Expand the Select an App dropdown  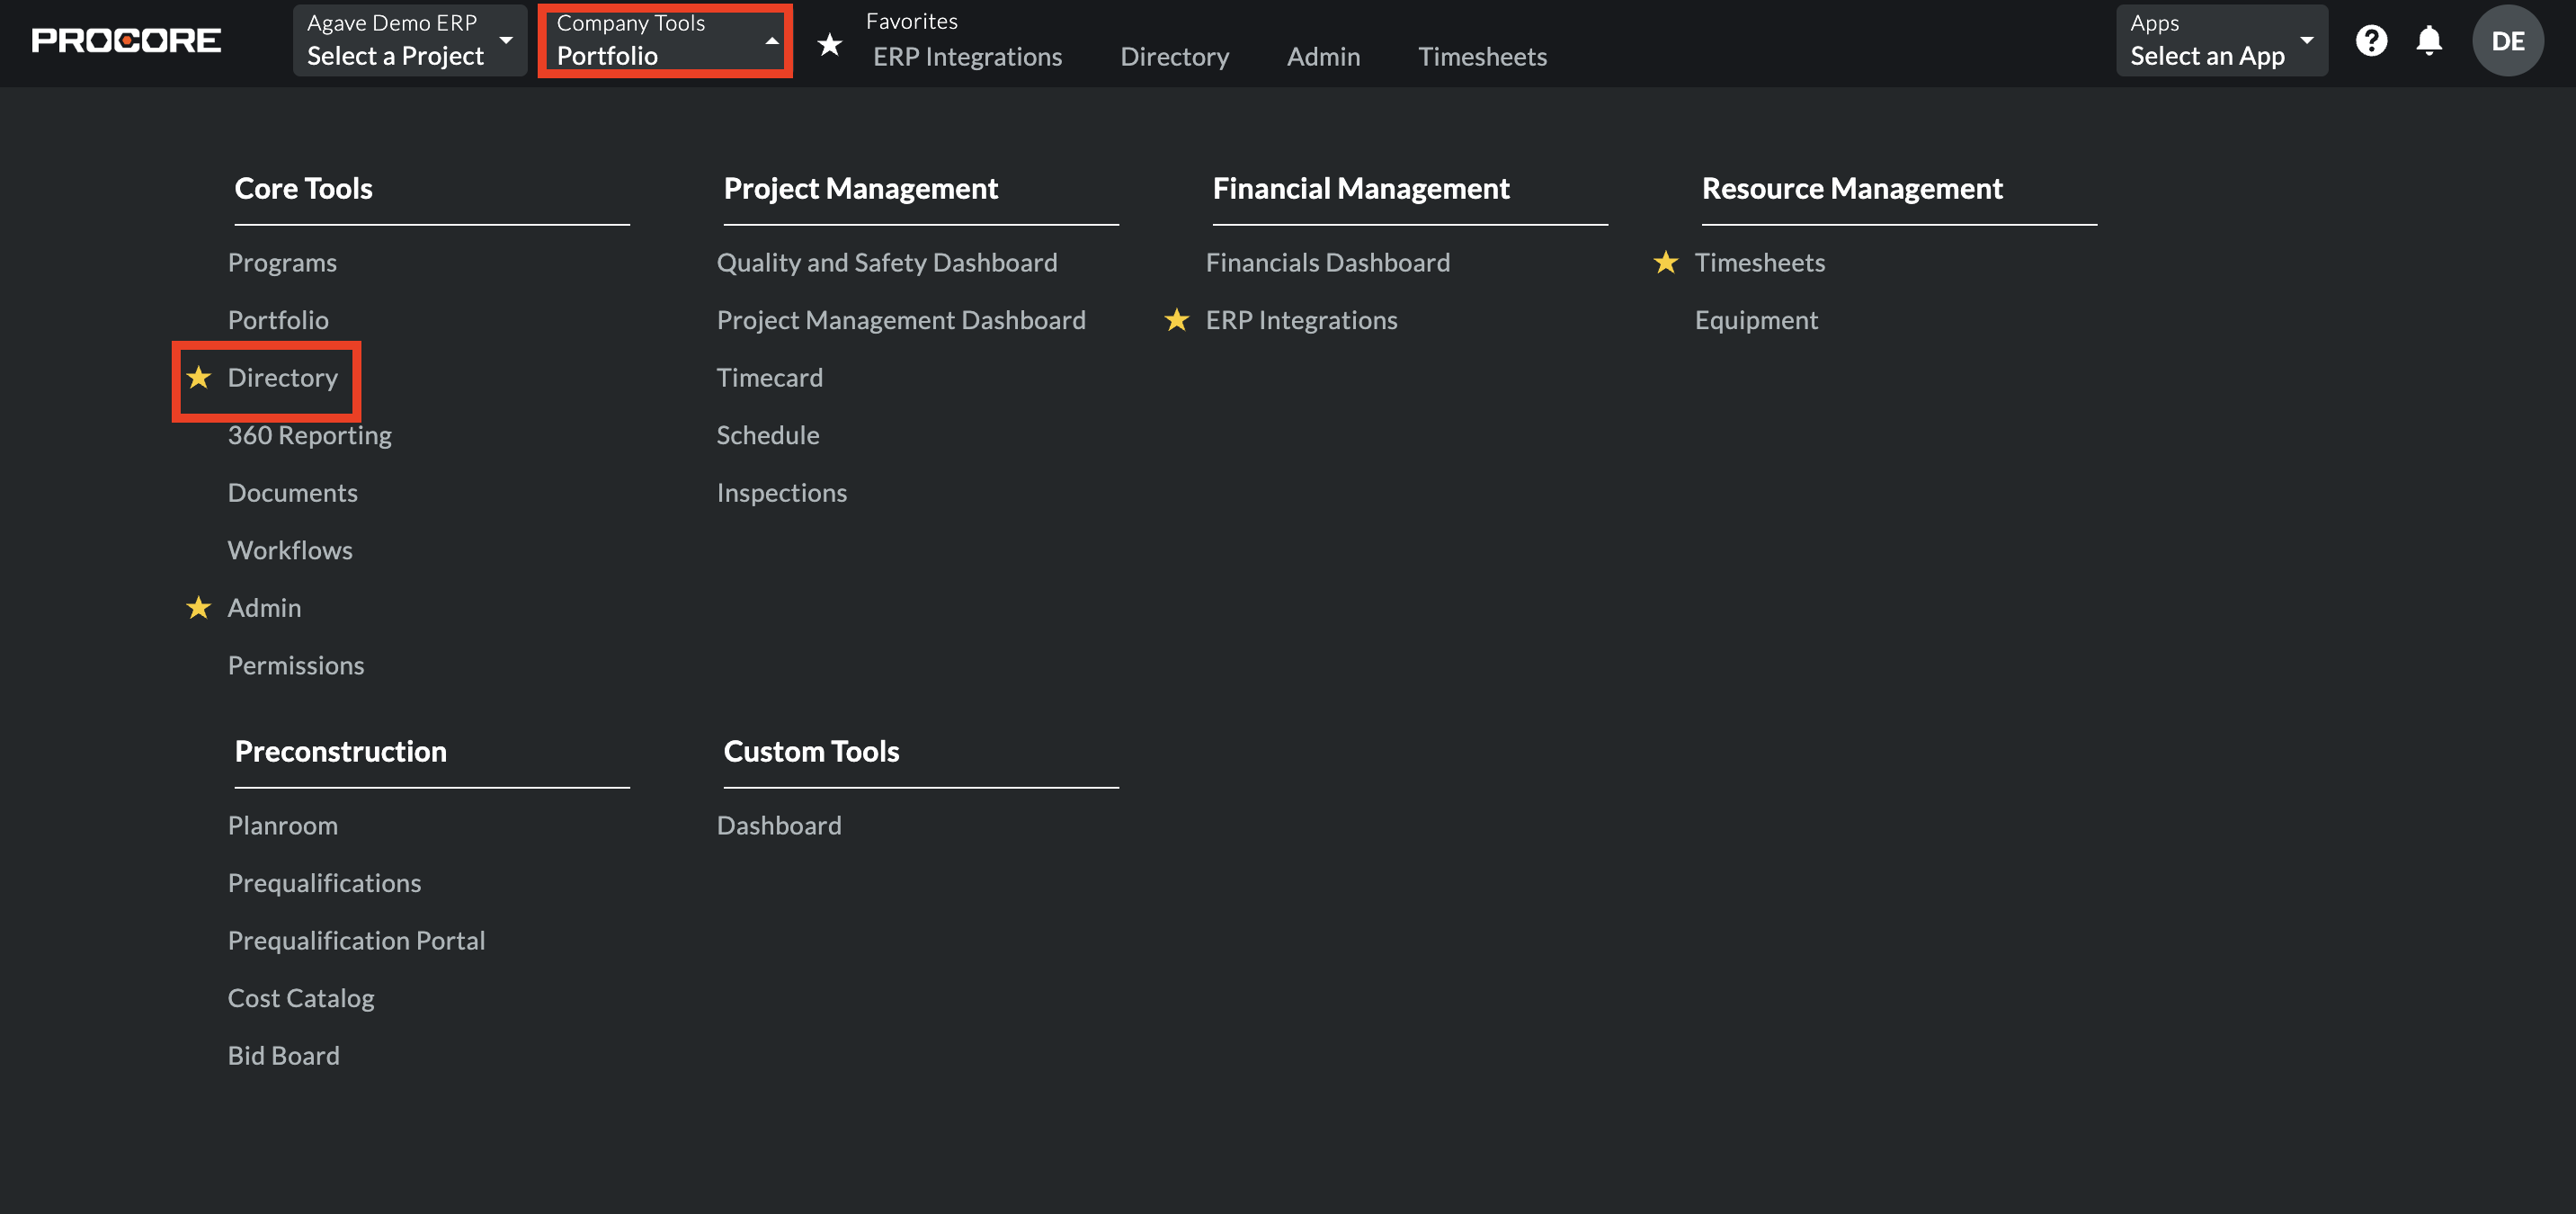[2221, 40]
